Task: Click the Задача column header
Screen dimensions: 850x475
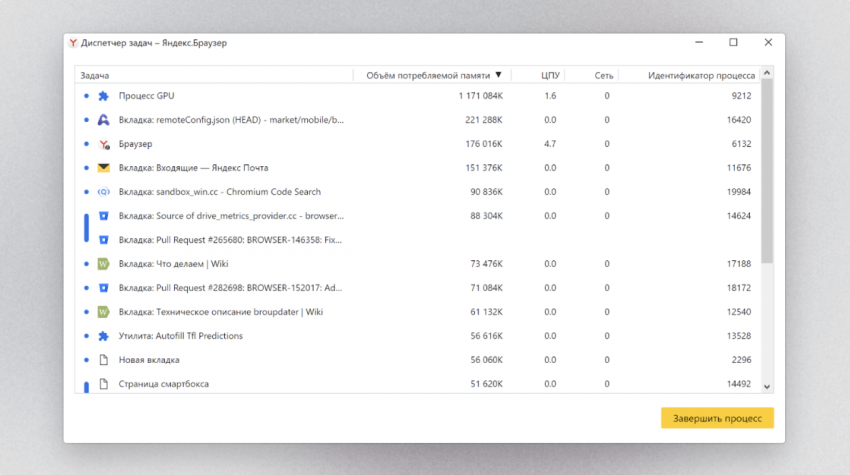Action: tap(95, 75)
